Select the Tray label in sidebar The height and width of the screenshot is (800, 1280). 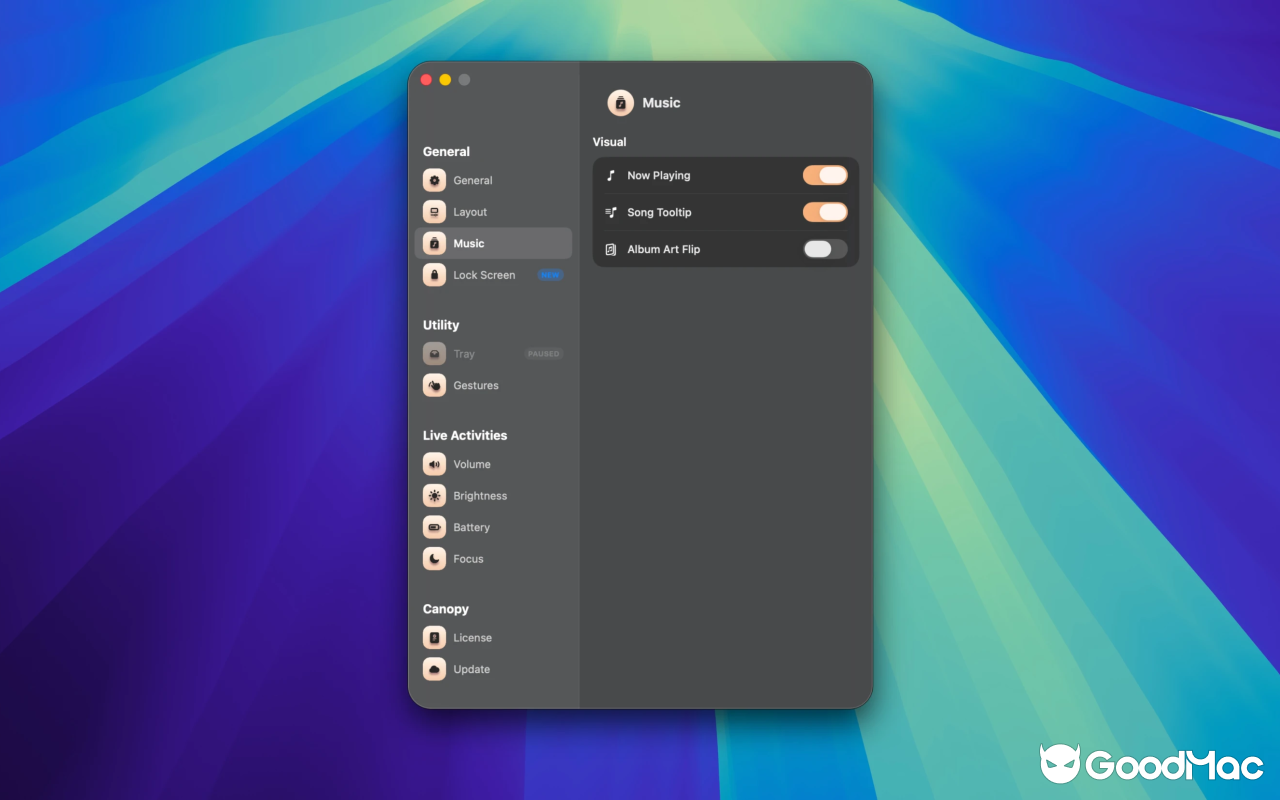[464, 354]
